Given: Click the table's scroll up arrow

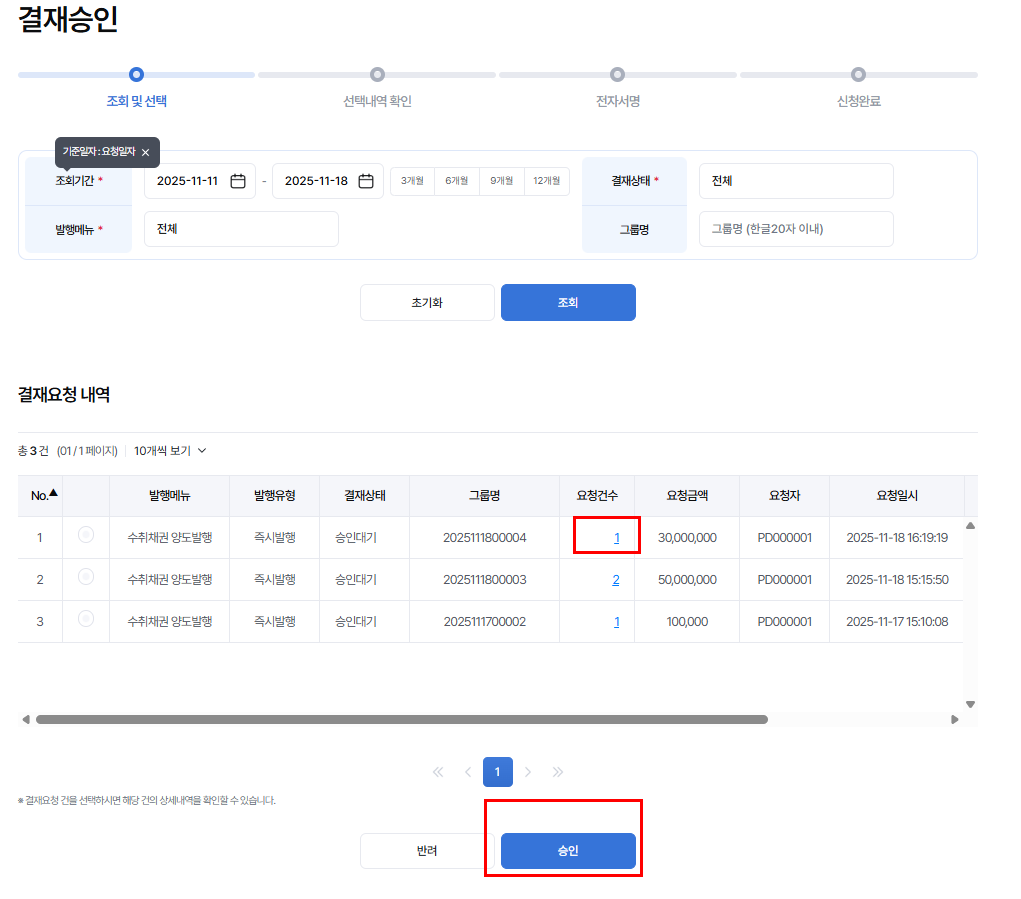Looking at the screenshot, I should 970,525.
